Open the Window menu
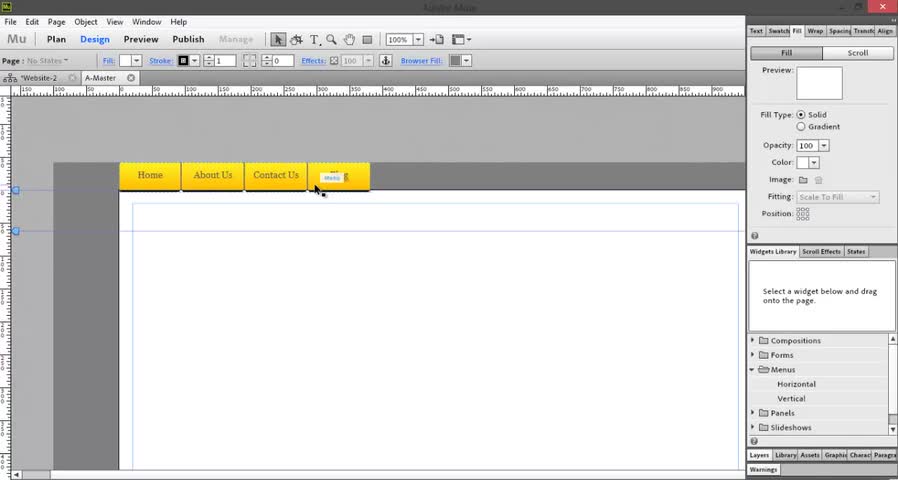The image size is (898, 480). (x=147, y=22)
